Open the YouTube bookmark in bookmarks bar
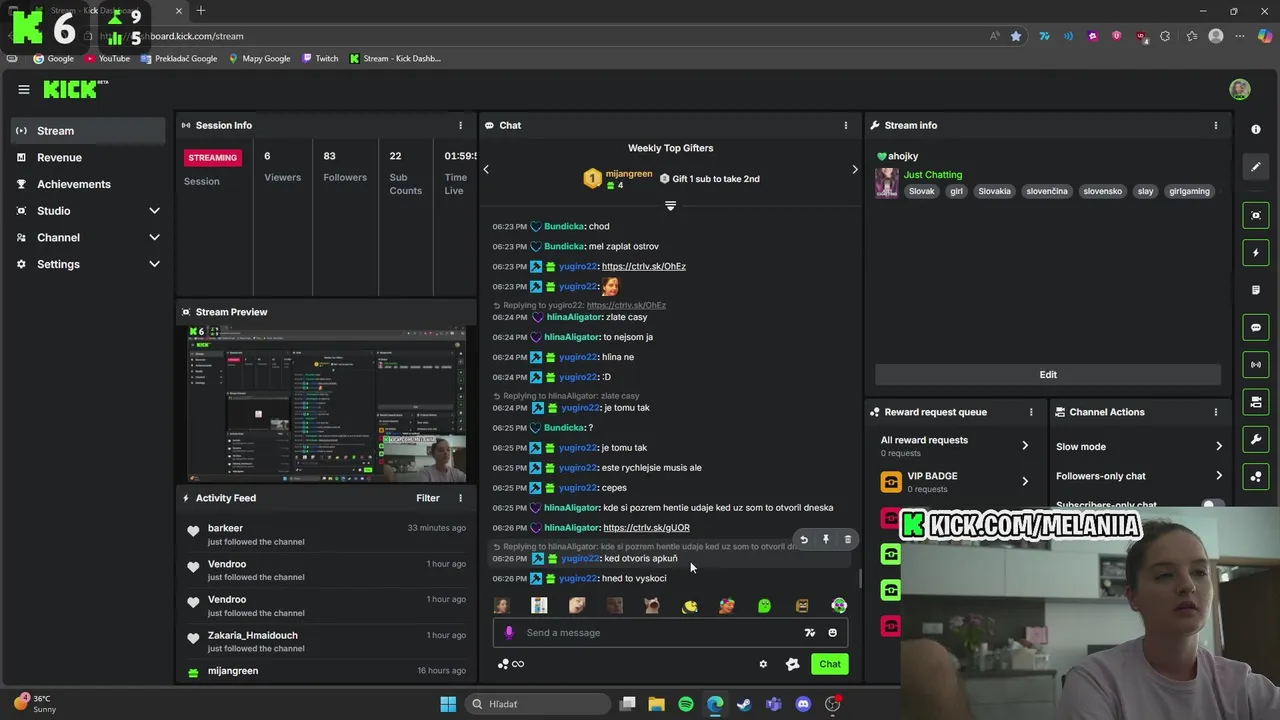Screen dimensions: 1280x720 [107, 58]
